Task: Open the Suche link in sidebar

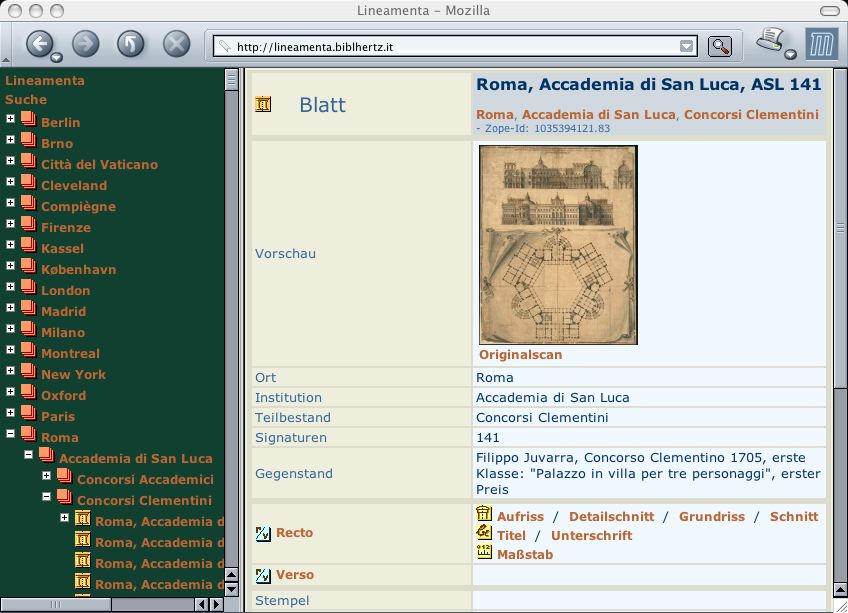Action: pos(26,99)
